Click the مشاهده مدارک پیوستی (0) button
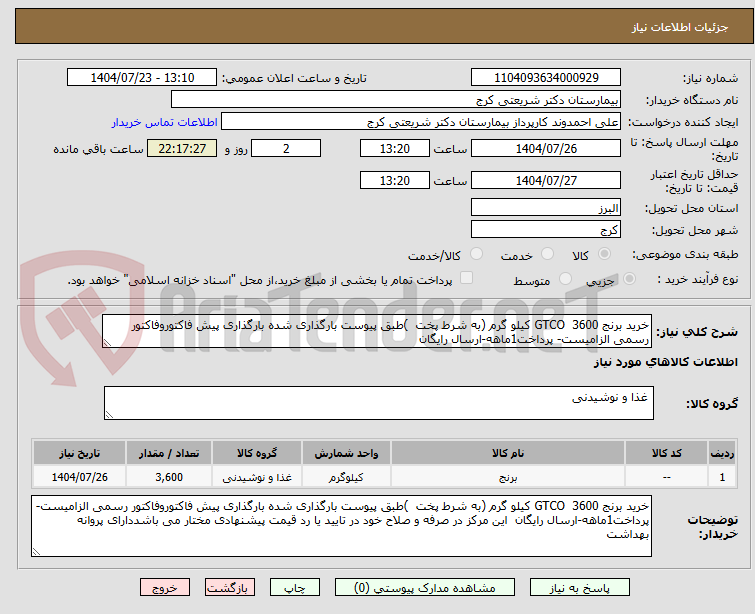Image resolution: width=755 pixels, height=614 pixels. click(425, 588)
